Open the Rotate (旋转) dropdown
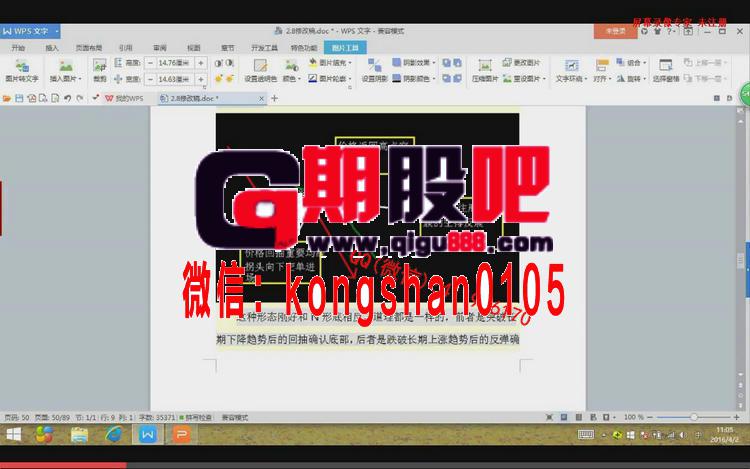 pos(633,77)
